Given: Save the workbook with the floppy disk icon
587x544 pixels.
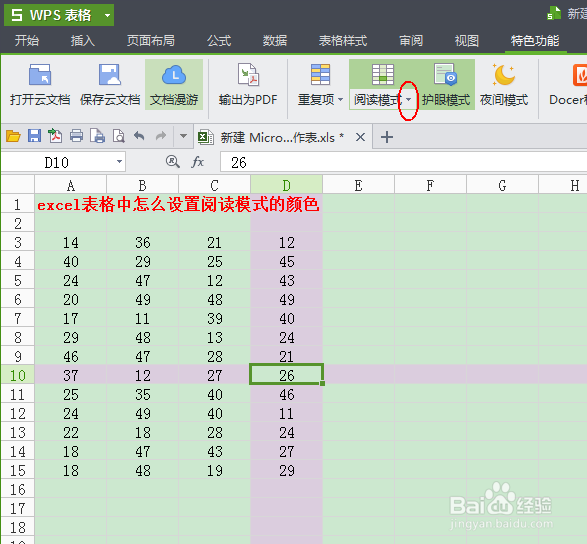Looking at the screenshot, I should 34,136.
